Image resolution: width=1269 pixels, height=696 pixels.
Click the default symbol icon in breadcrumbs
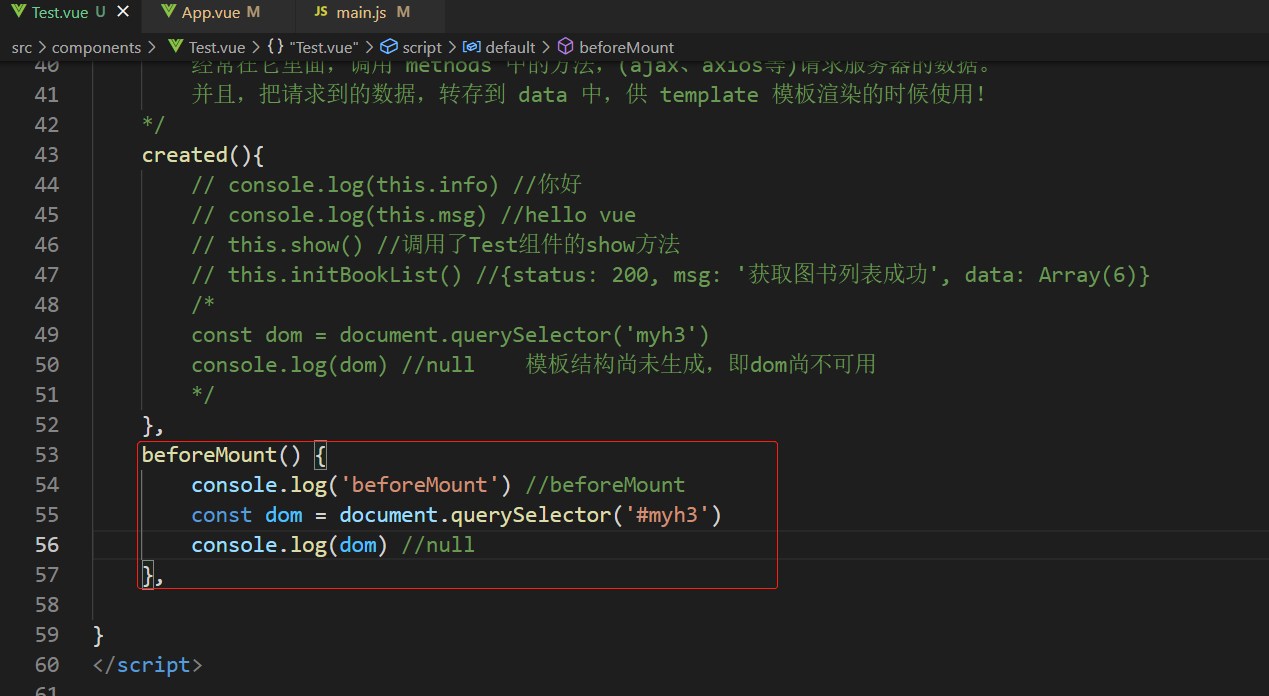(471, 47)
